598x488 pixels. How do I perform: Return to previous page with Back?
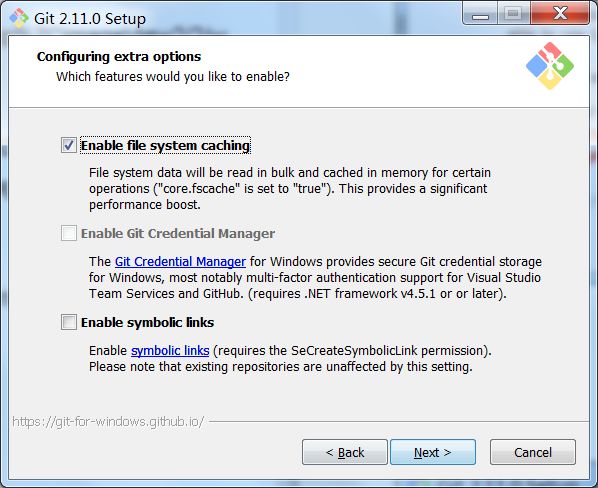pyautogui.click(x=345, y=452)
